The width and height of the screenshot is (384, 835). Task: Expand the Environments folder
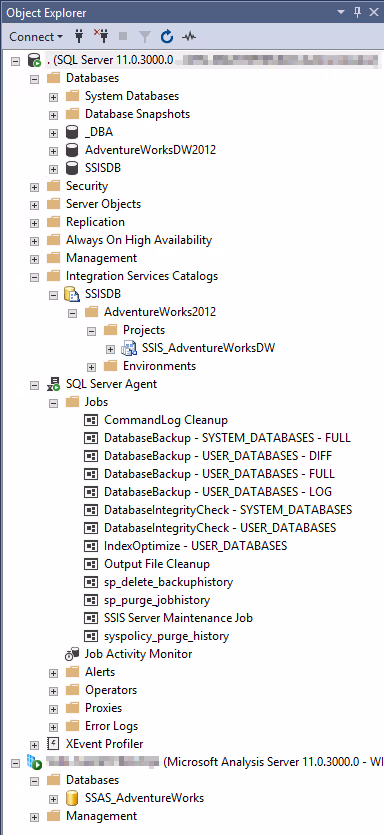click(92, 367)
